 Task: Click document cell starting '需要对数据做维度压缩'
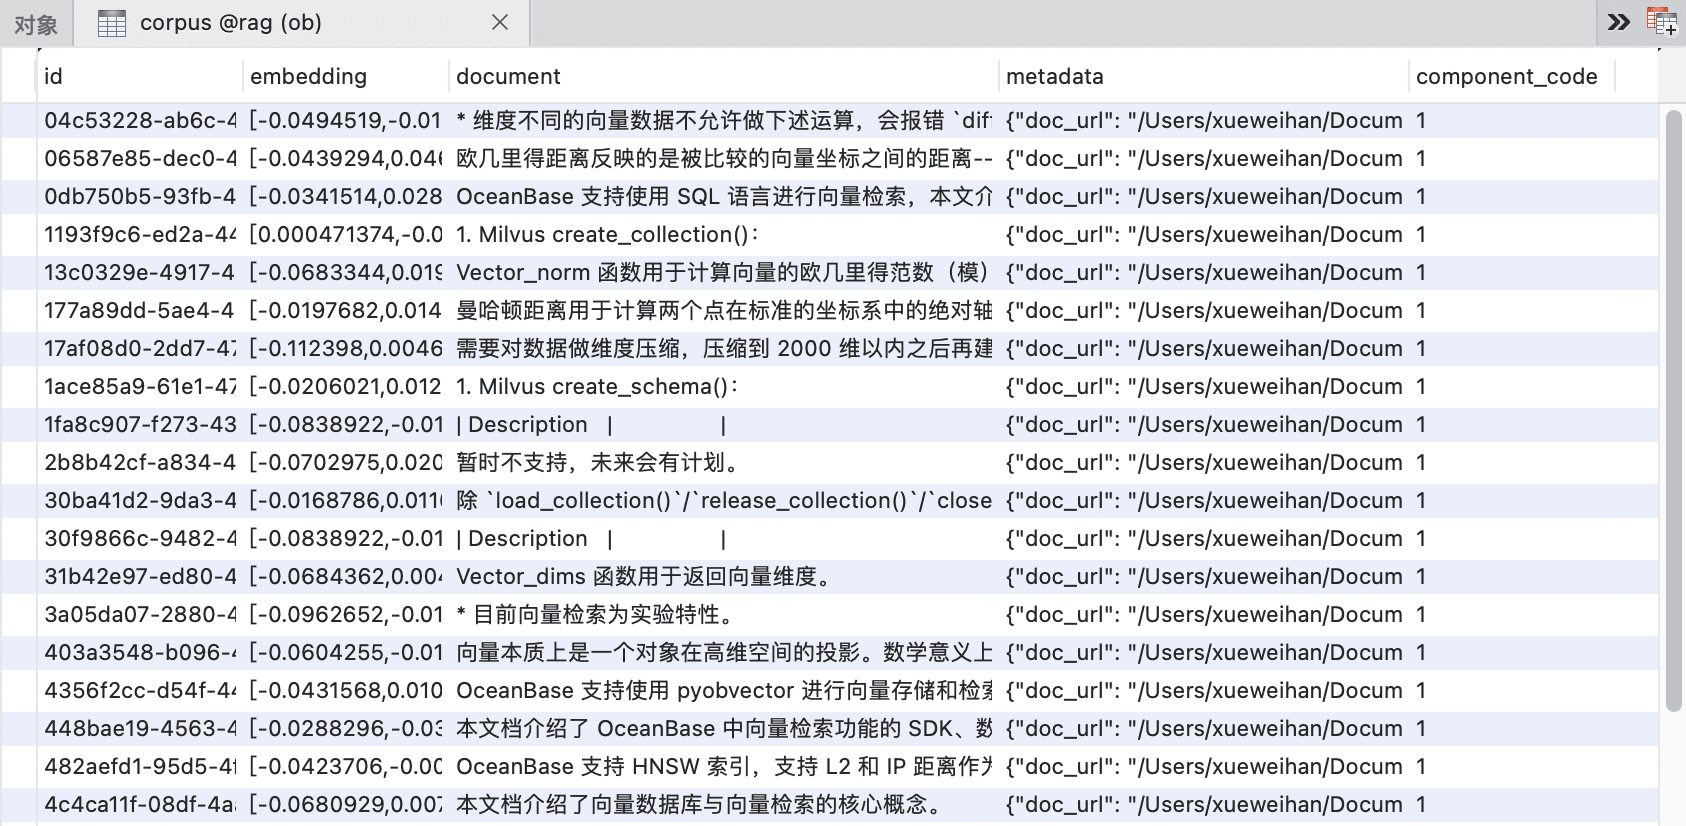[x=724, y=348]
